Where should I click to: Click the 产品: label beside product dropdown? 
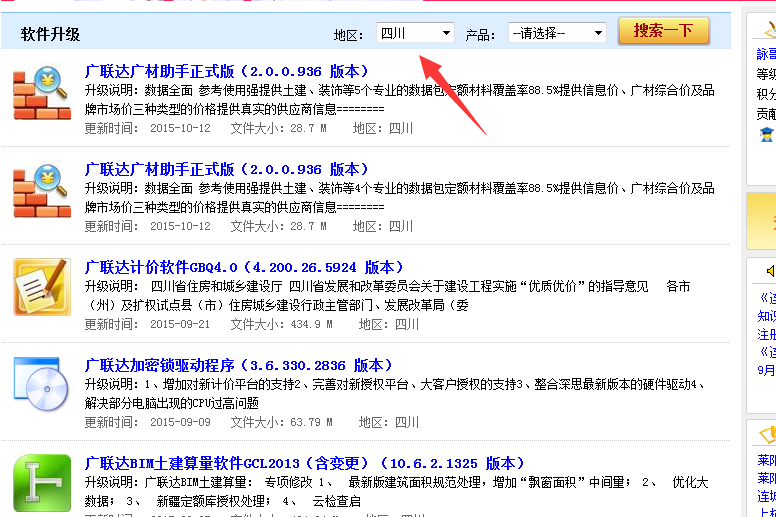[x=480, y=35]
